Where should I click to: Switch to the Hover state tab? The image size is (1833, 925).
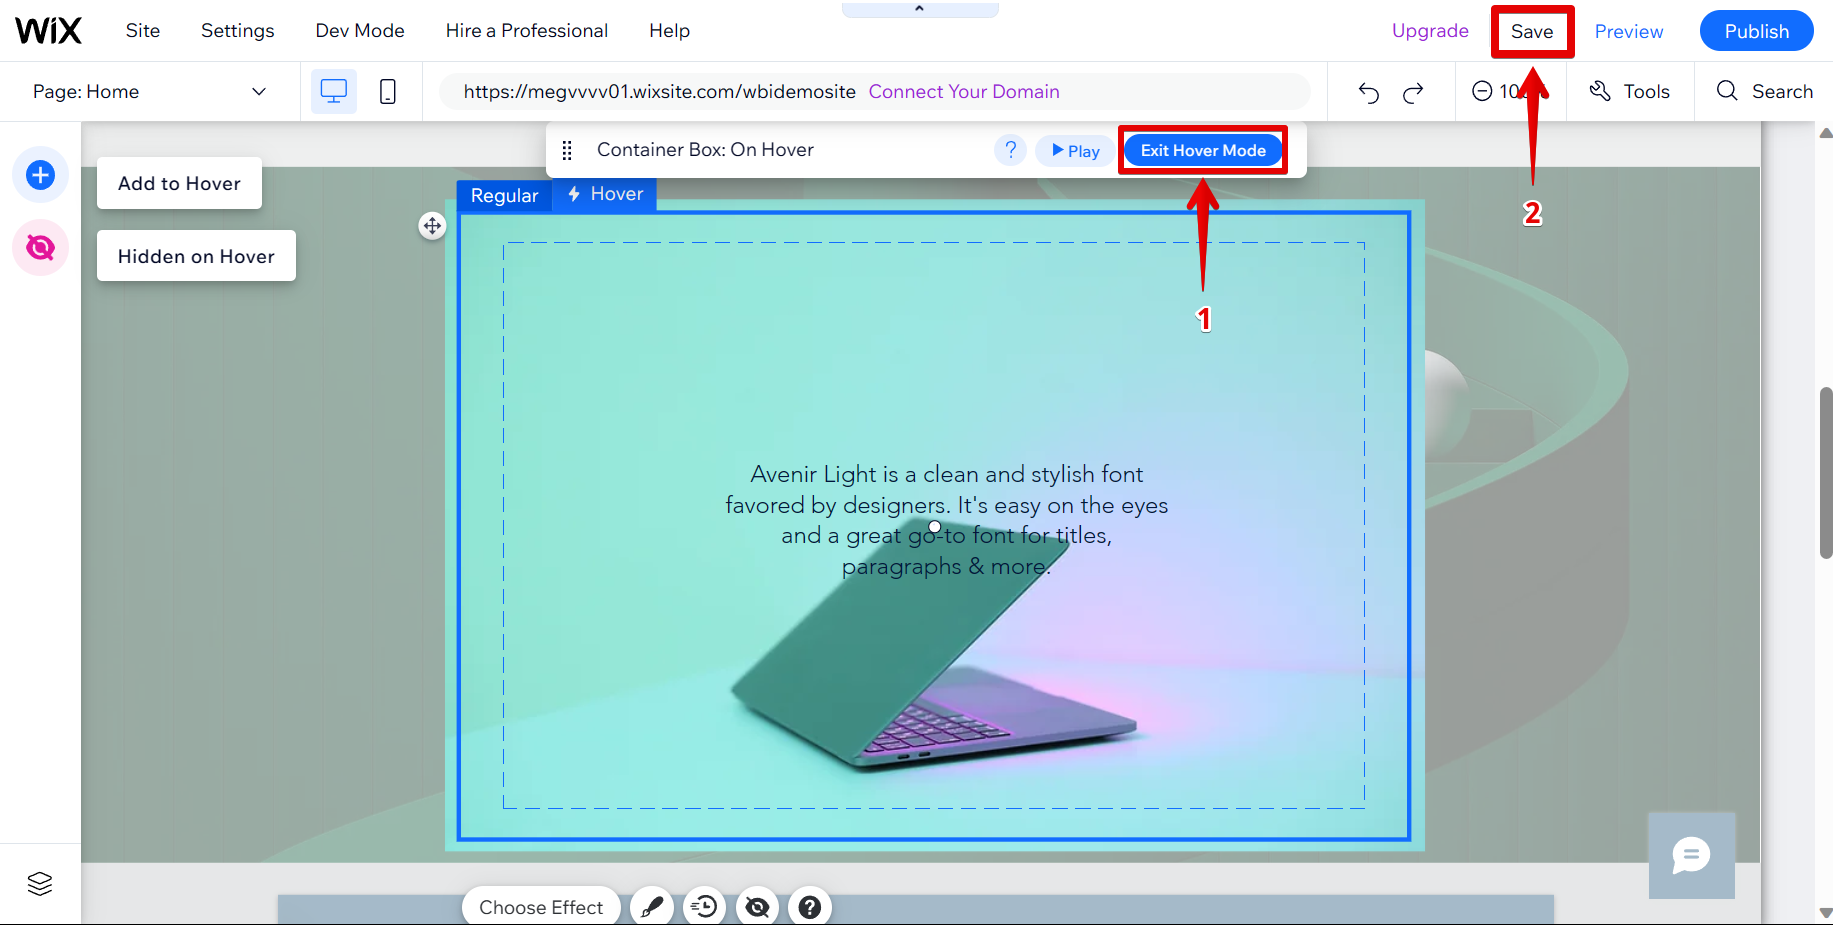click(605, 194)
